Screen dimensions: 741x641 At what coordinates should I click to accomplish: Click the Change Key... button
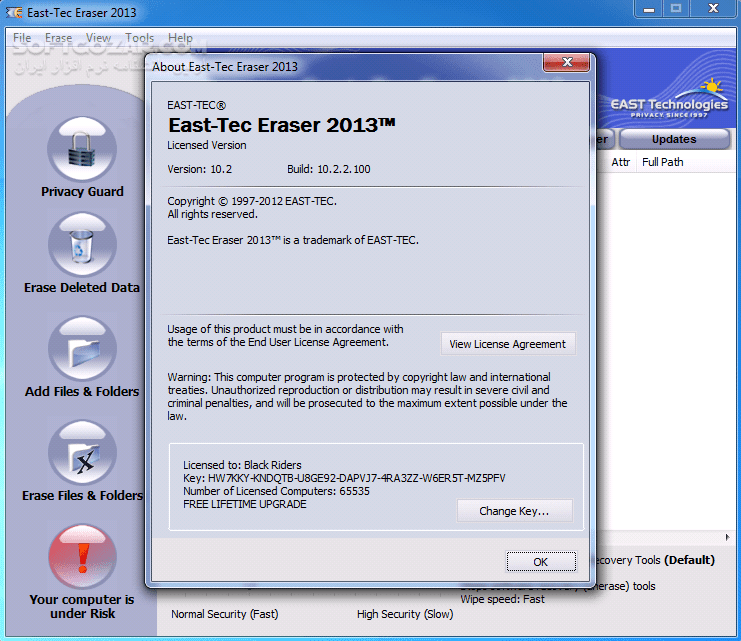(514, 511)
